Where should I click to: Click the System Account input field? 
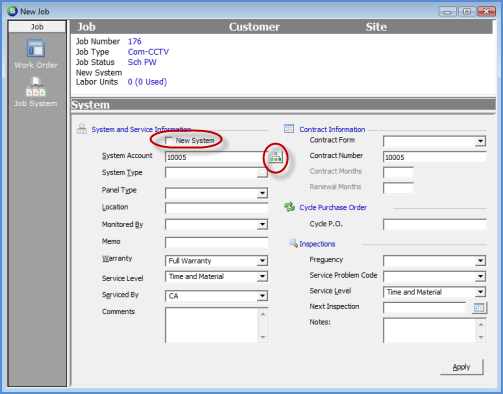[215, 157]
